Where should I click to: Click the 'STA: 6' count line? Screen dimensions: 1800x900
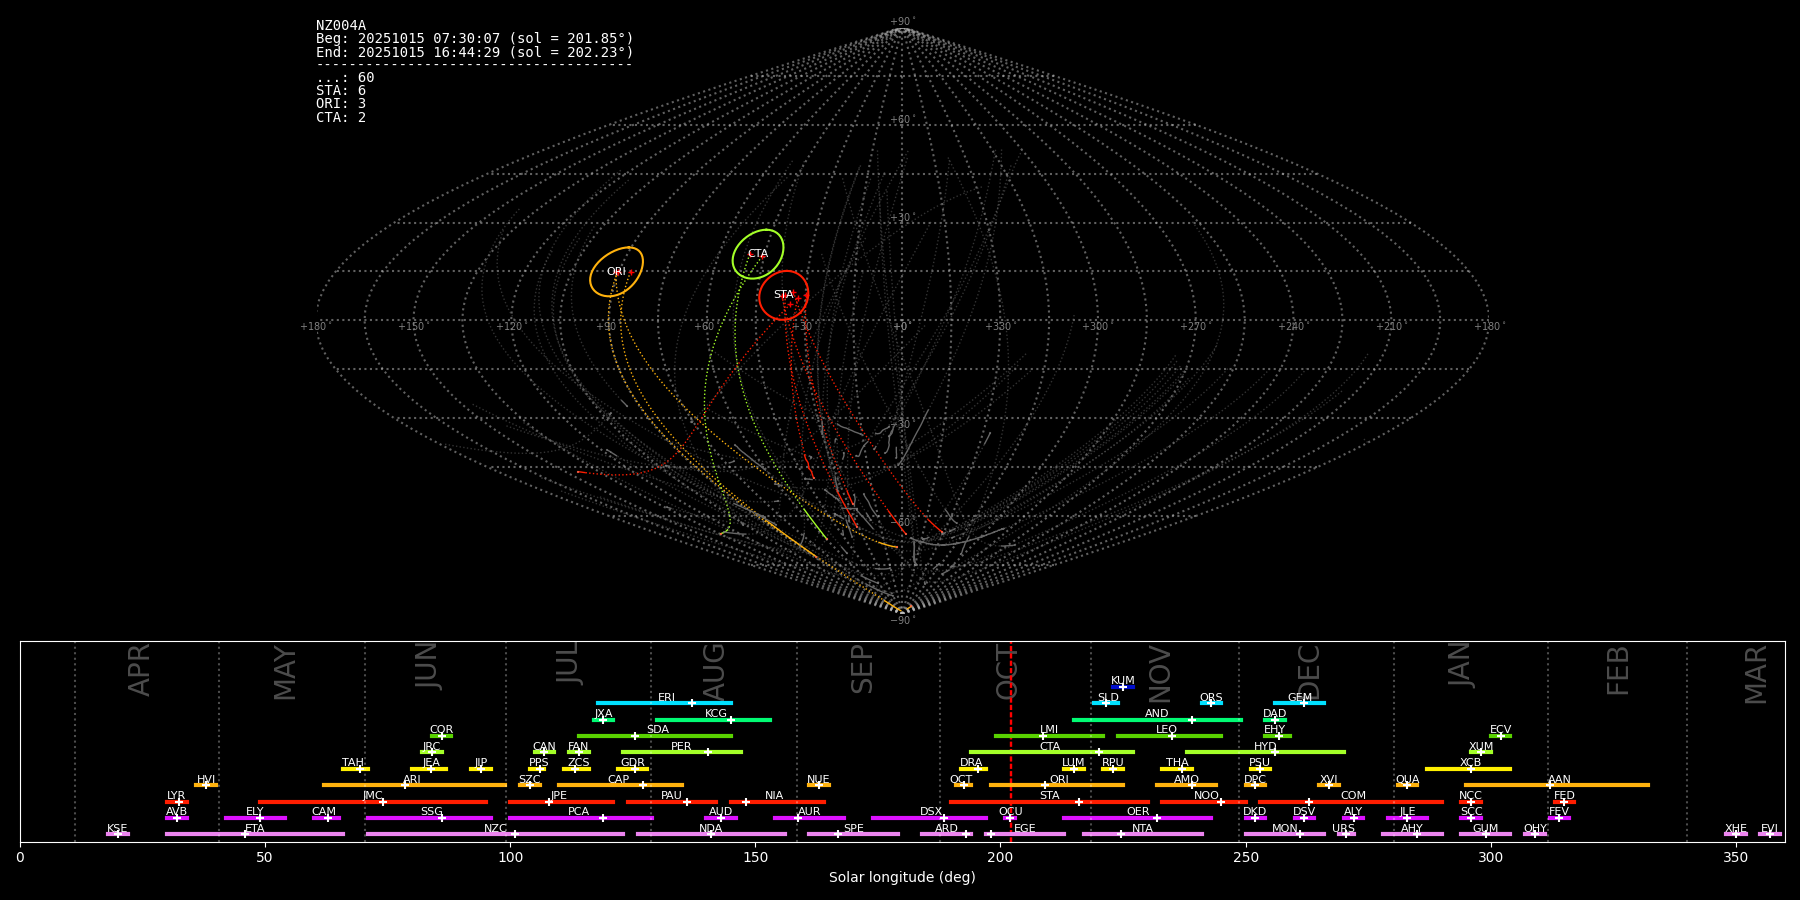341,91
